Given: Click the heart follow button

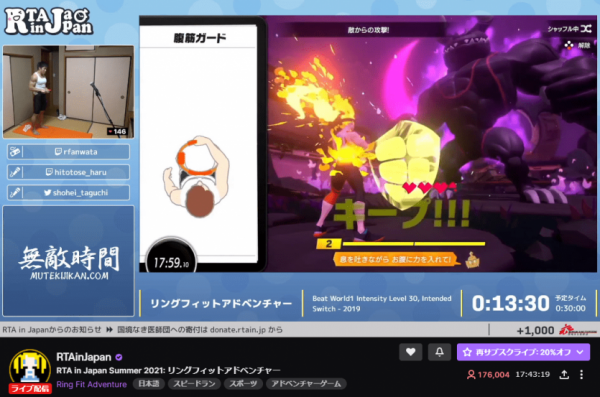Looking at the screenshot, I should point(410,352).
